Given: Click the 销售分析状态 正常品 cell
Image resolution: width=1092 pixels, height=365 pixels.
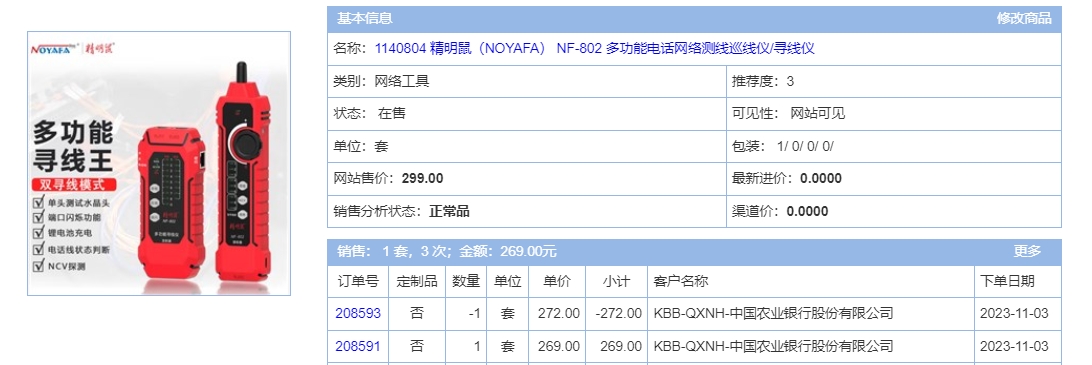Looking at the screenshot, I should tap(526, 211).
